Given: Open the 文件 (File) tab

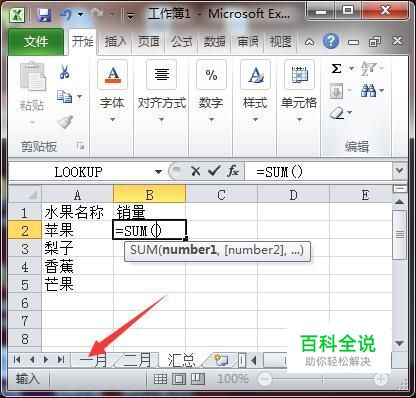Looking at the screenshot, I should (x=36, y=42).
